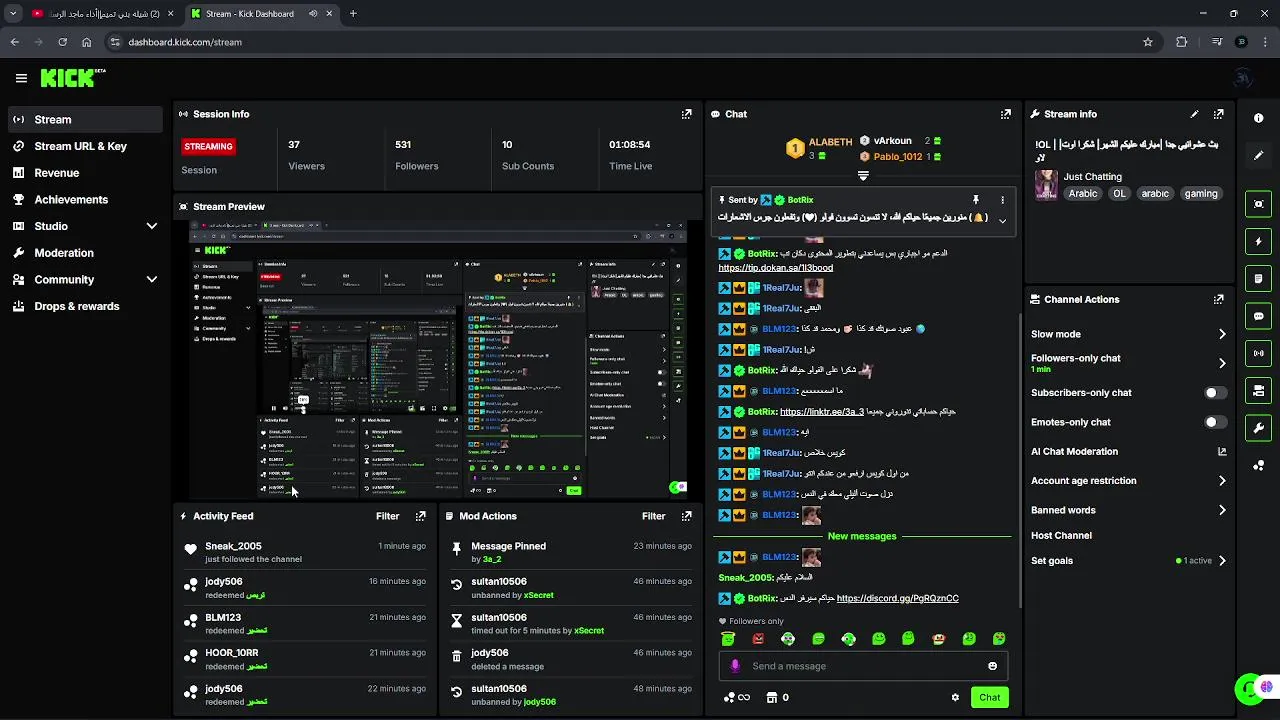
Task: Open the shop icon below the chat input
Action: click(771, 698)
